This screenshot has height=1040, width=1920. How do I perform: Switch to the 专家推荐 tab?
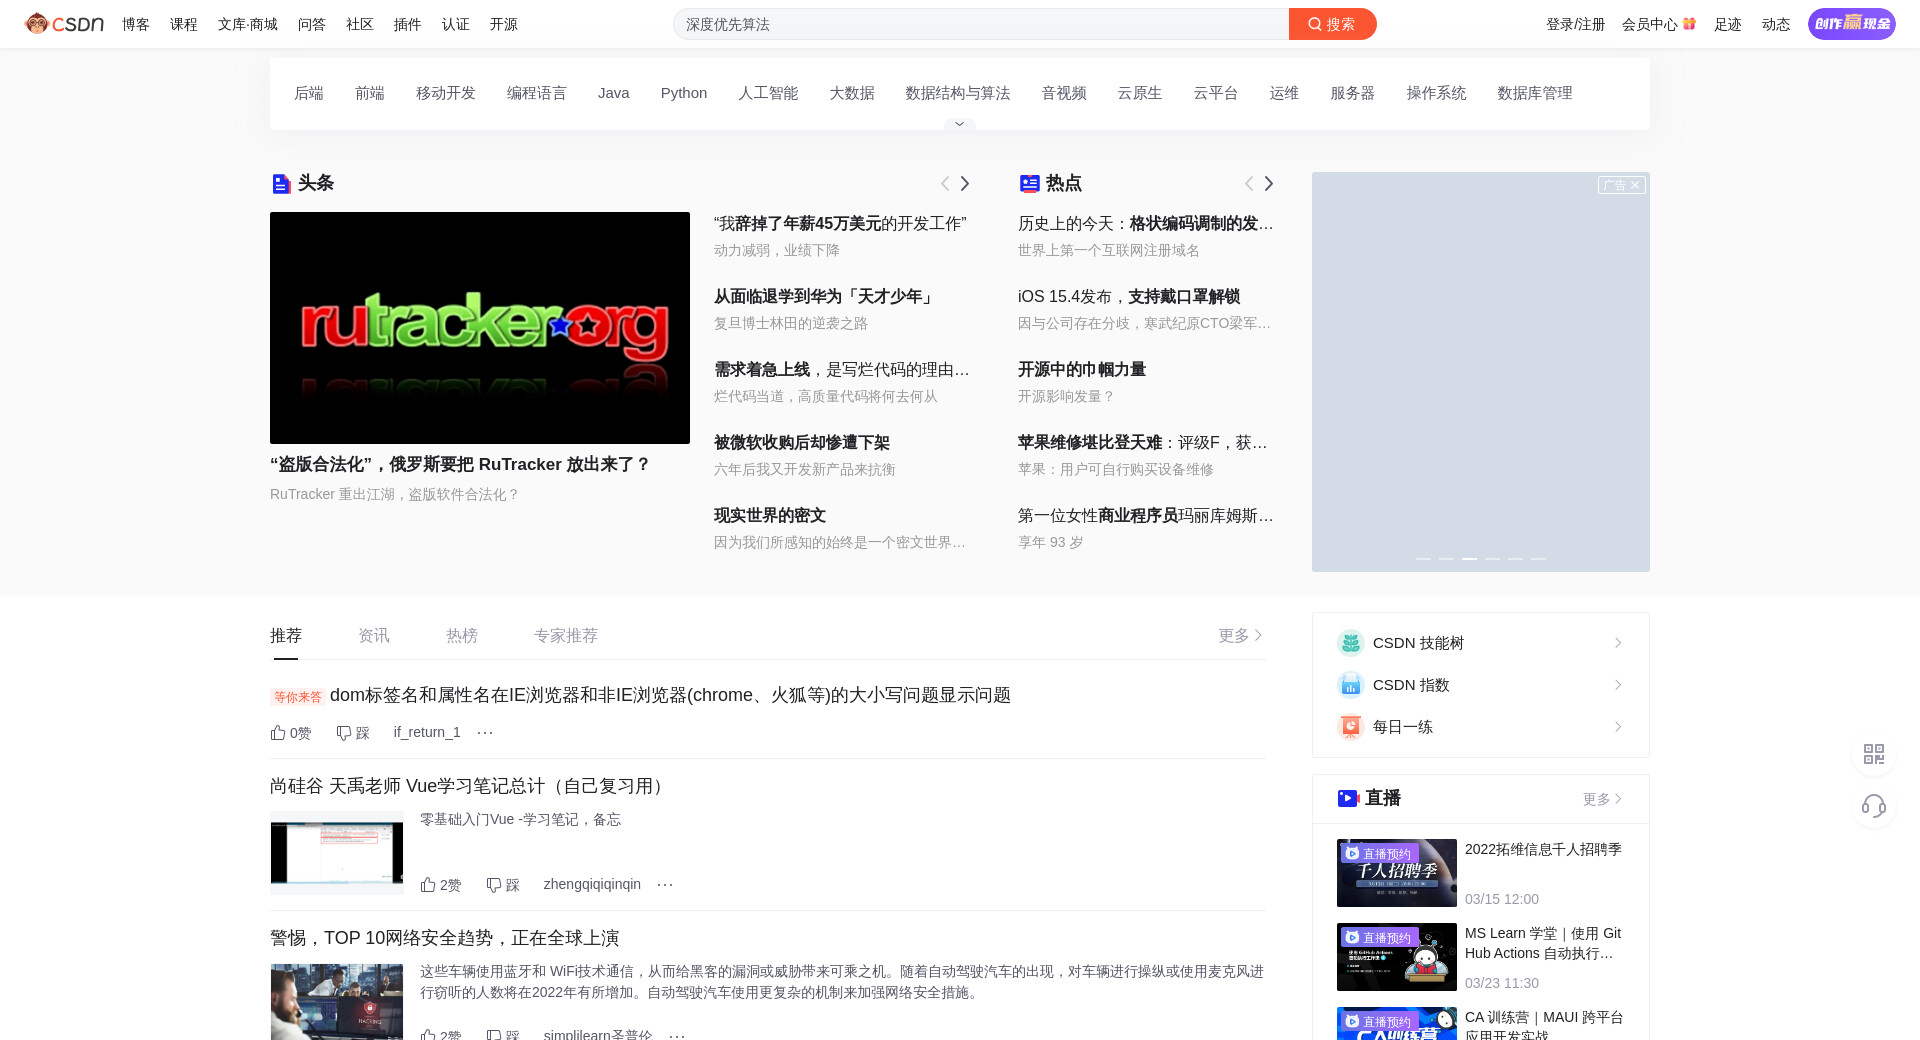(565, 636)
